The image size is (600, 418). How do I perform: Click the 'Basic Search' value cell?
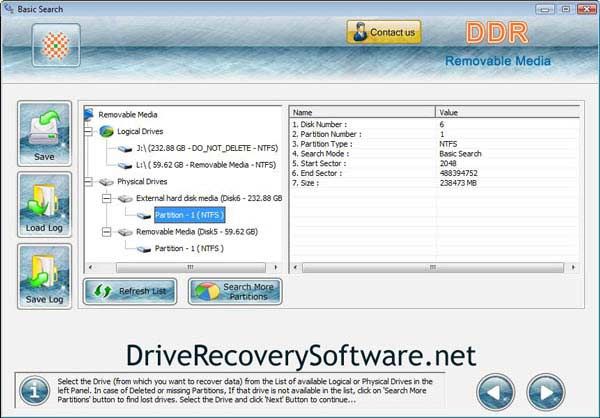(460, 154)
